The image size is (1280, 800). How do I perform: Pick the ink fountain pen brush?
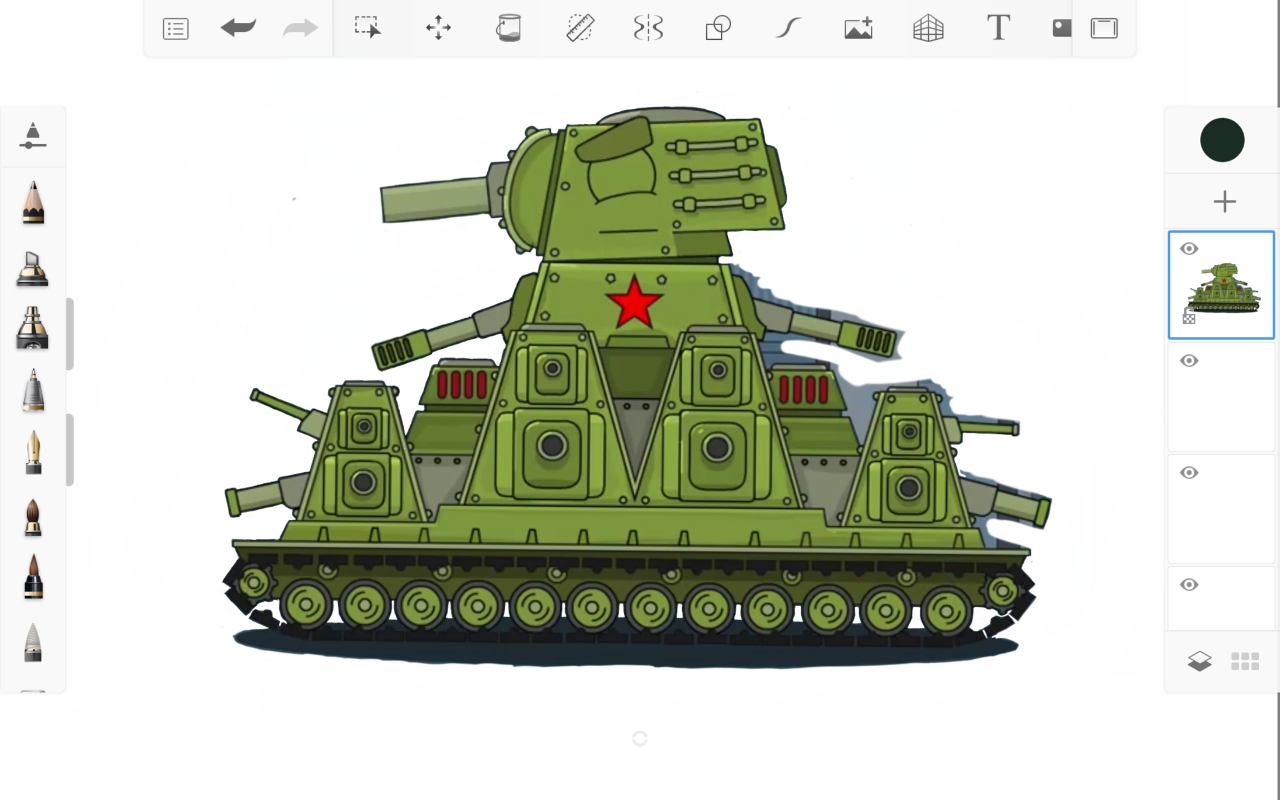pos(33,452)
